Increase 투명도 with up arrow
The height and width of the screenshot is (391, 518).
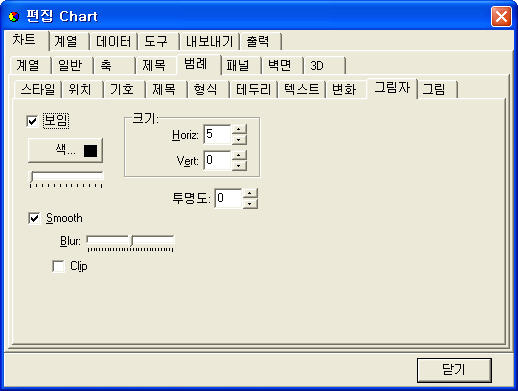coord(250,194)
